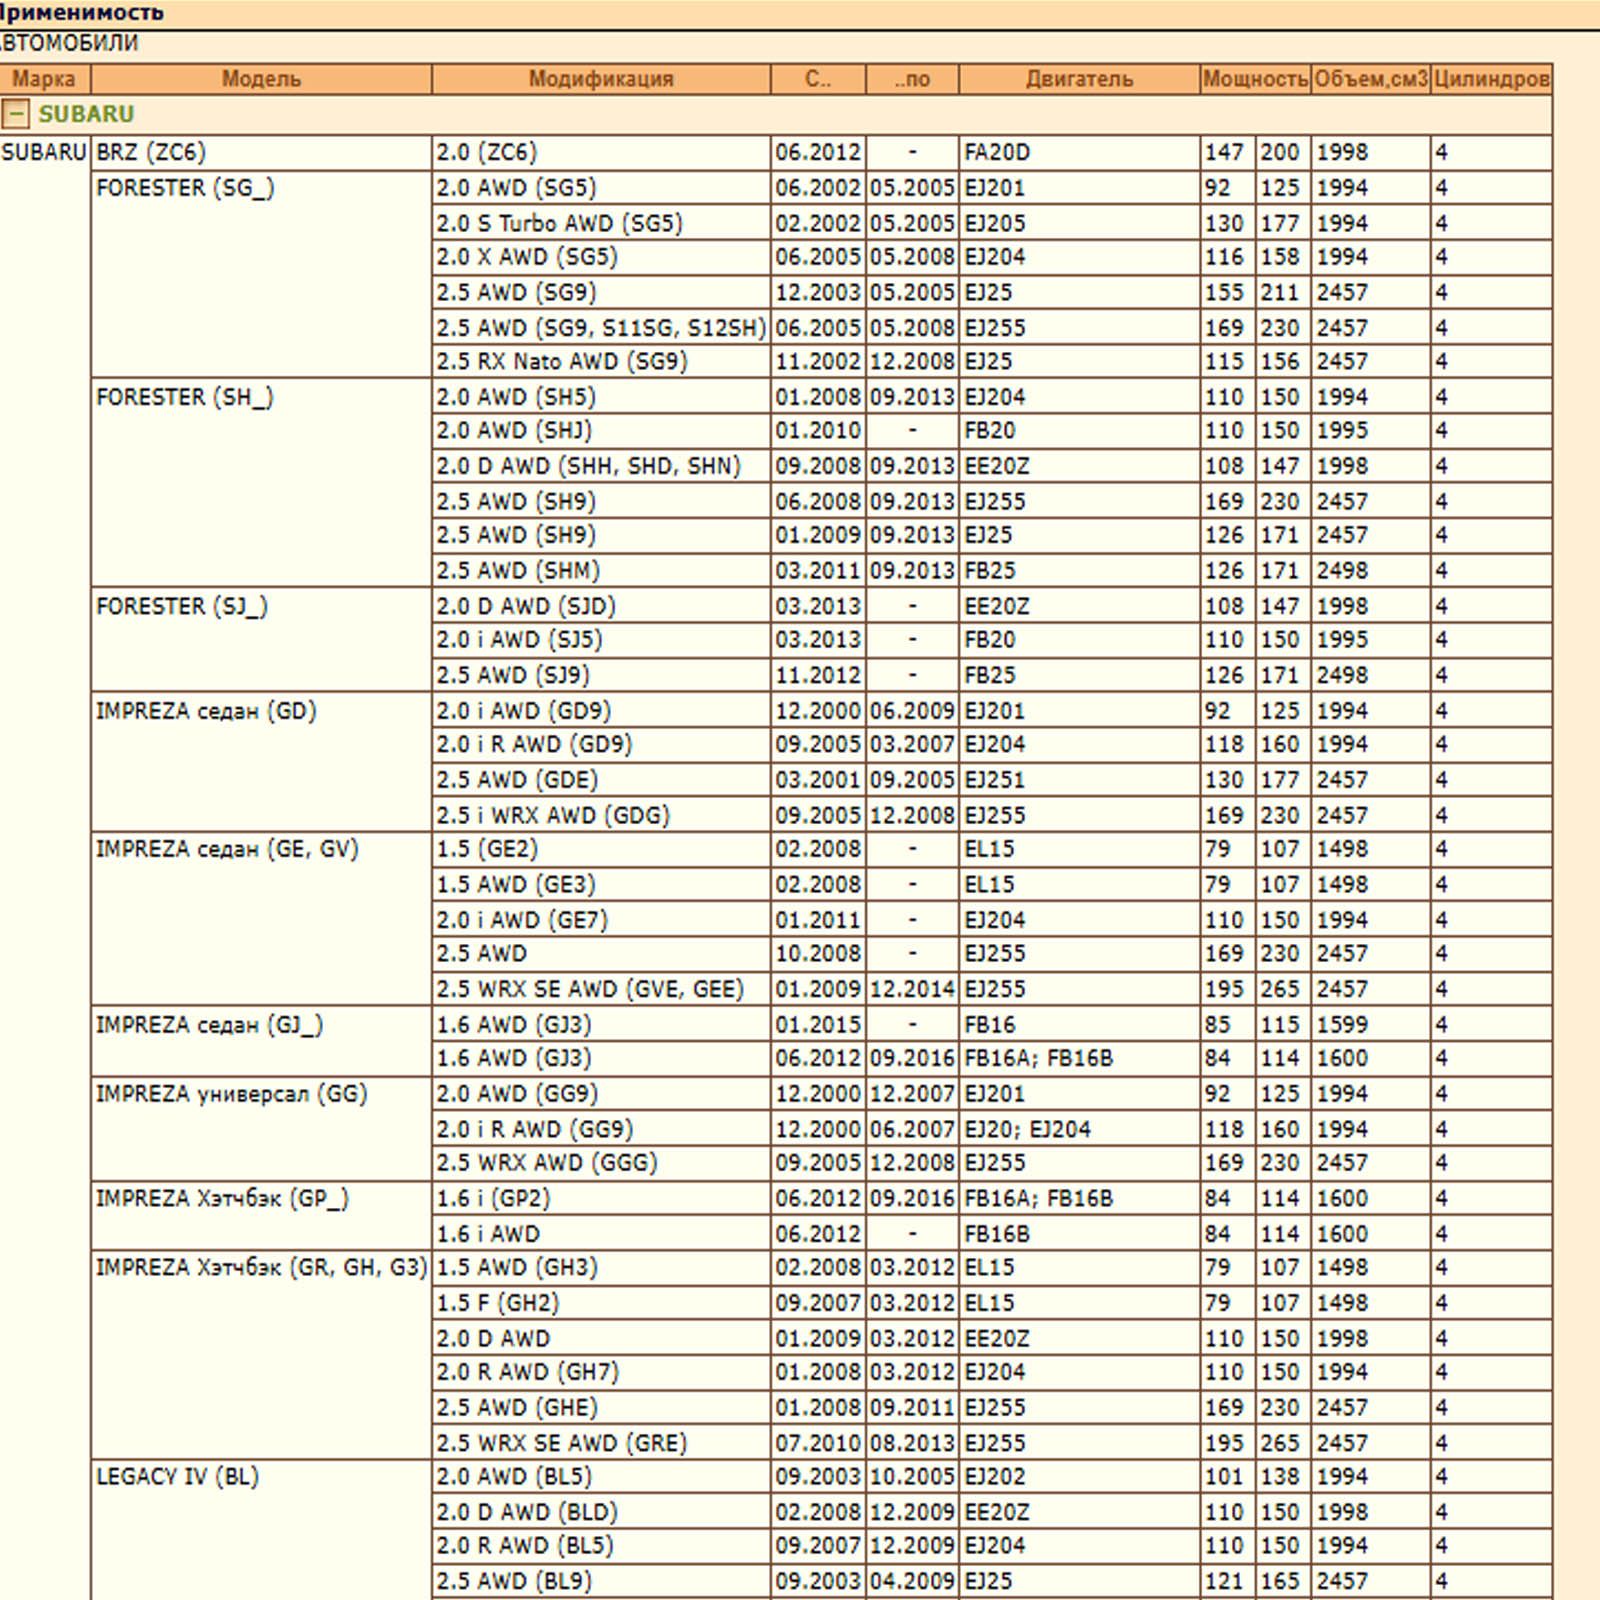Click the 2.0 S Turbo AWD (SG5) modification
1600x1600 pixels.
pyautogui.click(x=559, y=223)
